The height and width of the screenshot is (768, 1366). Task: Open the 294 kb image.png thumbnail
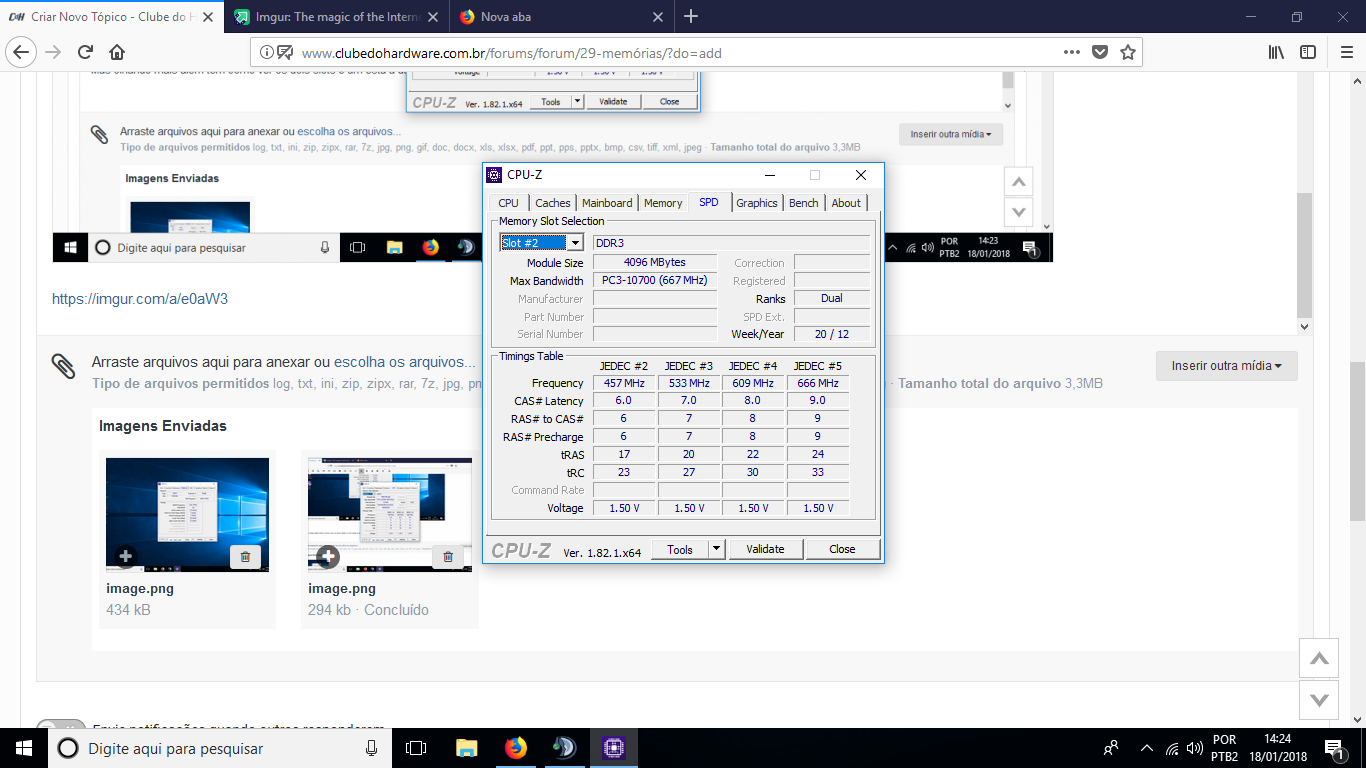point(389,514)
